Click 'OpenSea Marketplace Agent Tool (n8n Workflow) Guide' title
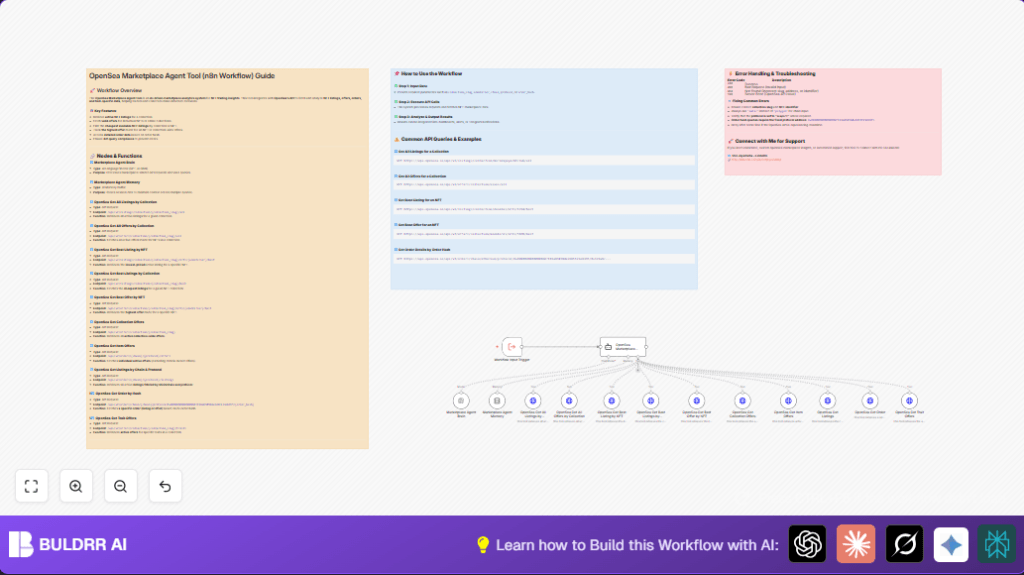The height and width of the screenshot is (575, 1024). point(182,76)
